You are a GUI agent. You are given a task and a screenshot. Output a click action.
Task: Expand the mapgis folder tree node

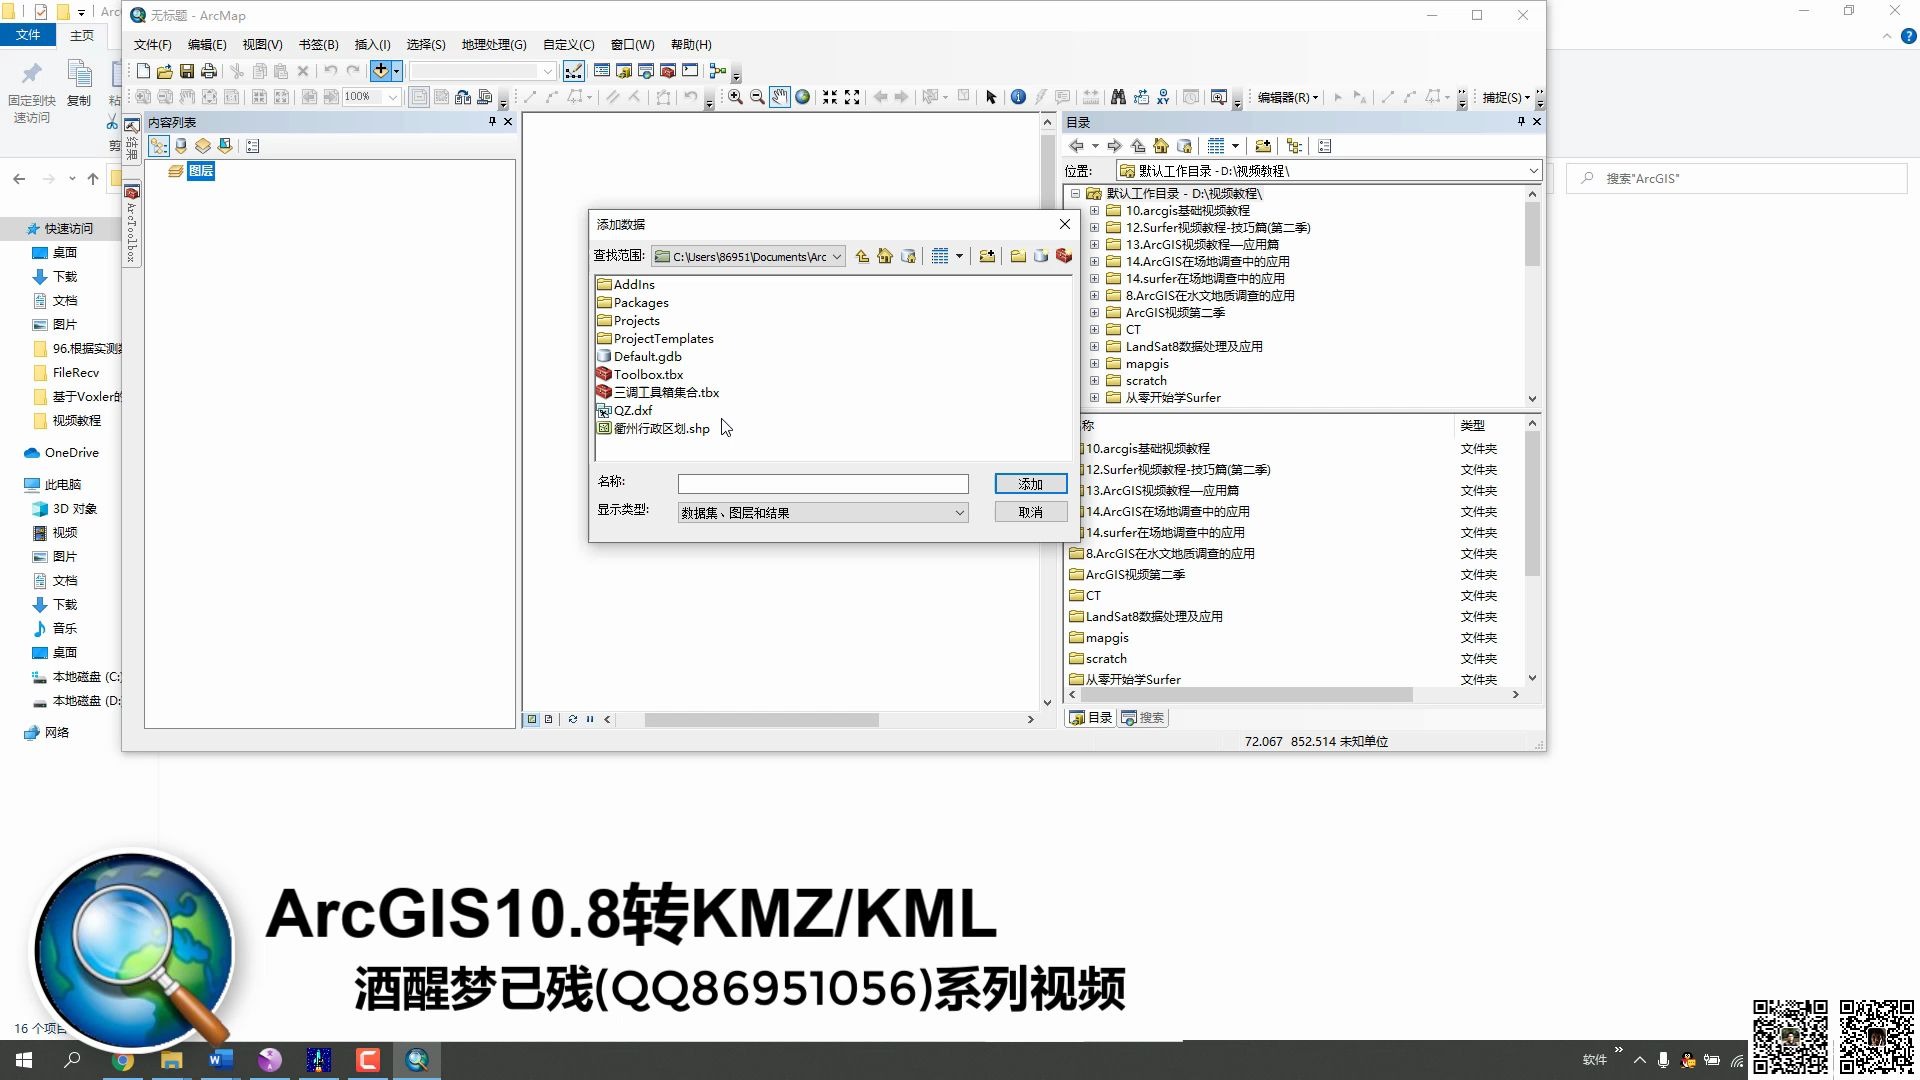1094,364
